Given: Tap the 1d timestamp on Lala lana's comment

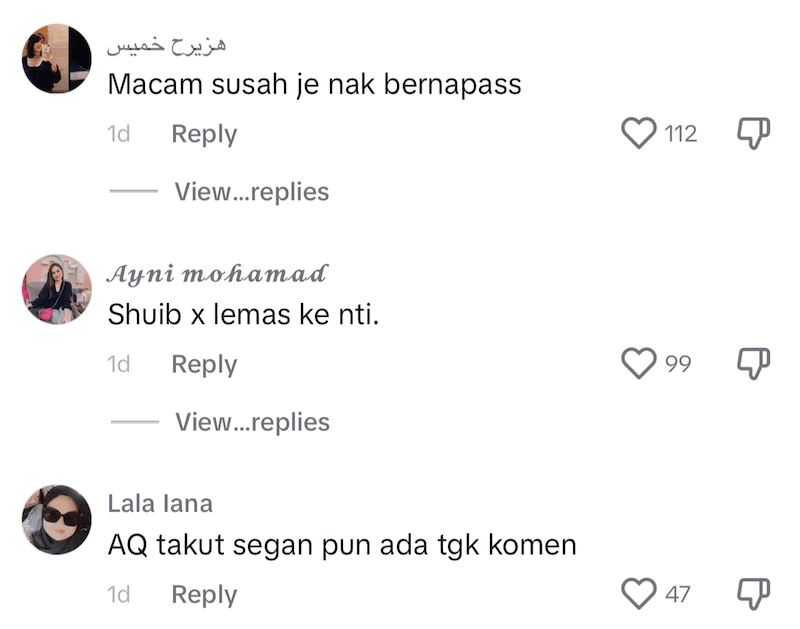Looking at the screenshot, I should click(x=119, y=594).
